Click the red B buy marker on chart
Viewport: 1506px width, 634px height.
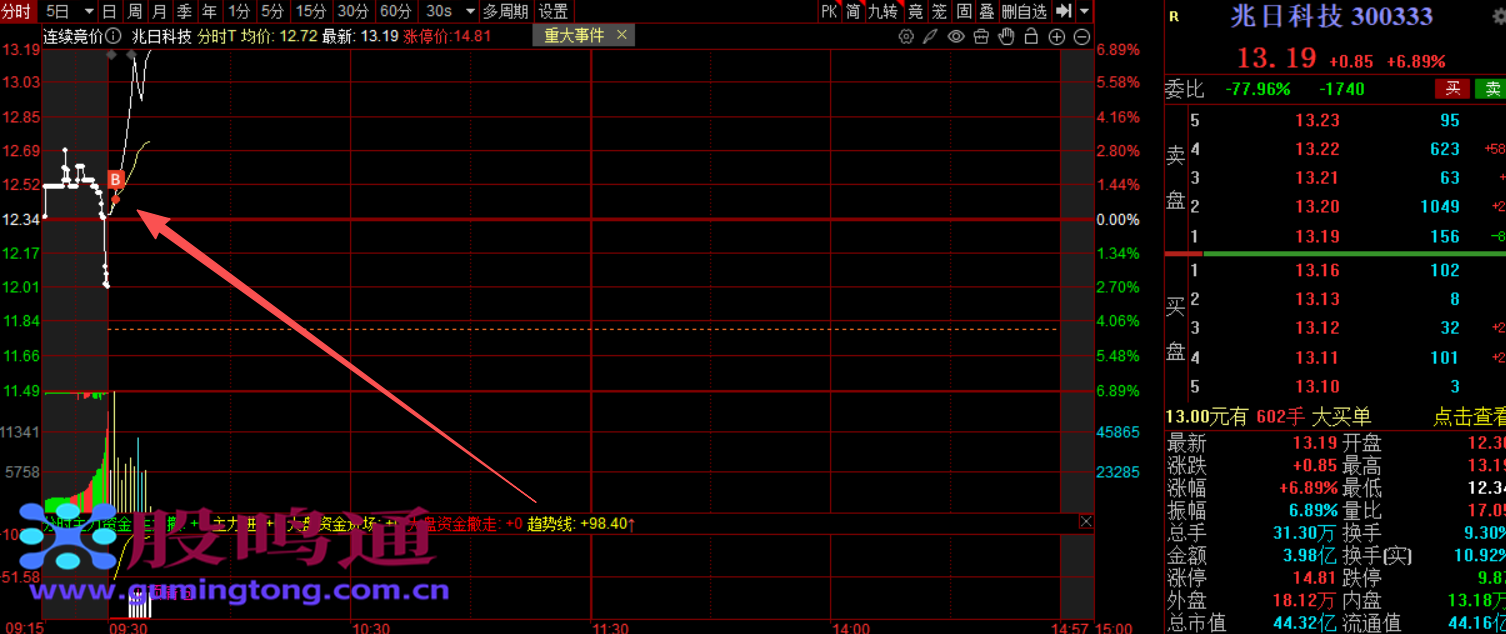pos(115,180)
